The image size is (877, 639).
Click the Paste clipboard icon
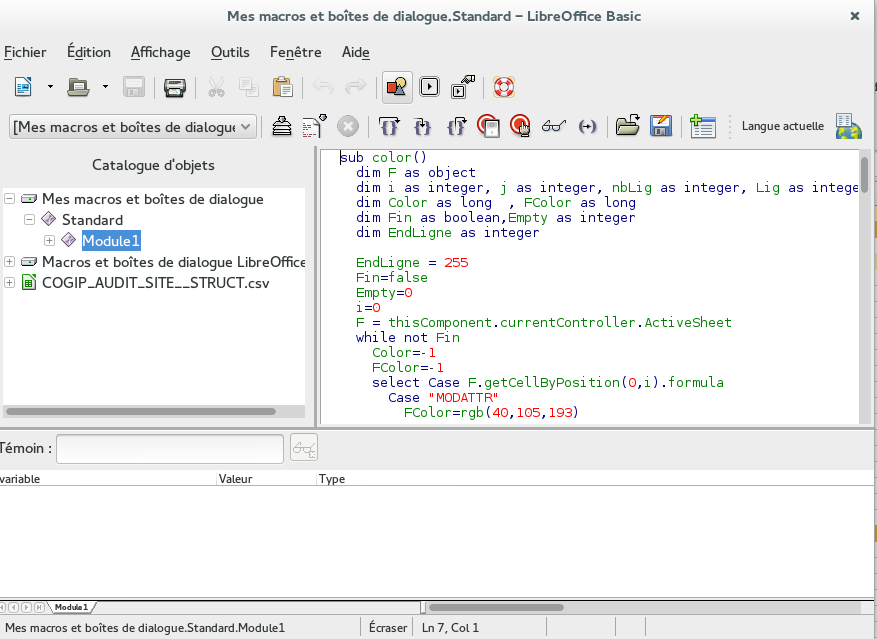coord(282,87)
